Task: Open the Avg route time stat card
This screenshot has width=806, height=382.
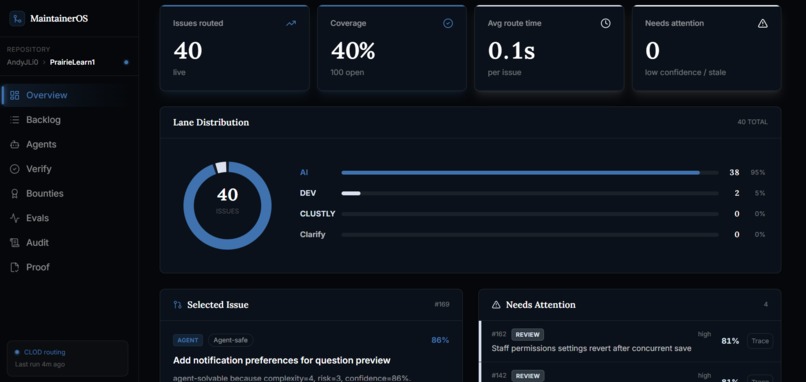Action: 549,48
